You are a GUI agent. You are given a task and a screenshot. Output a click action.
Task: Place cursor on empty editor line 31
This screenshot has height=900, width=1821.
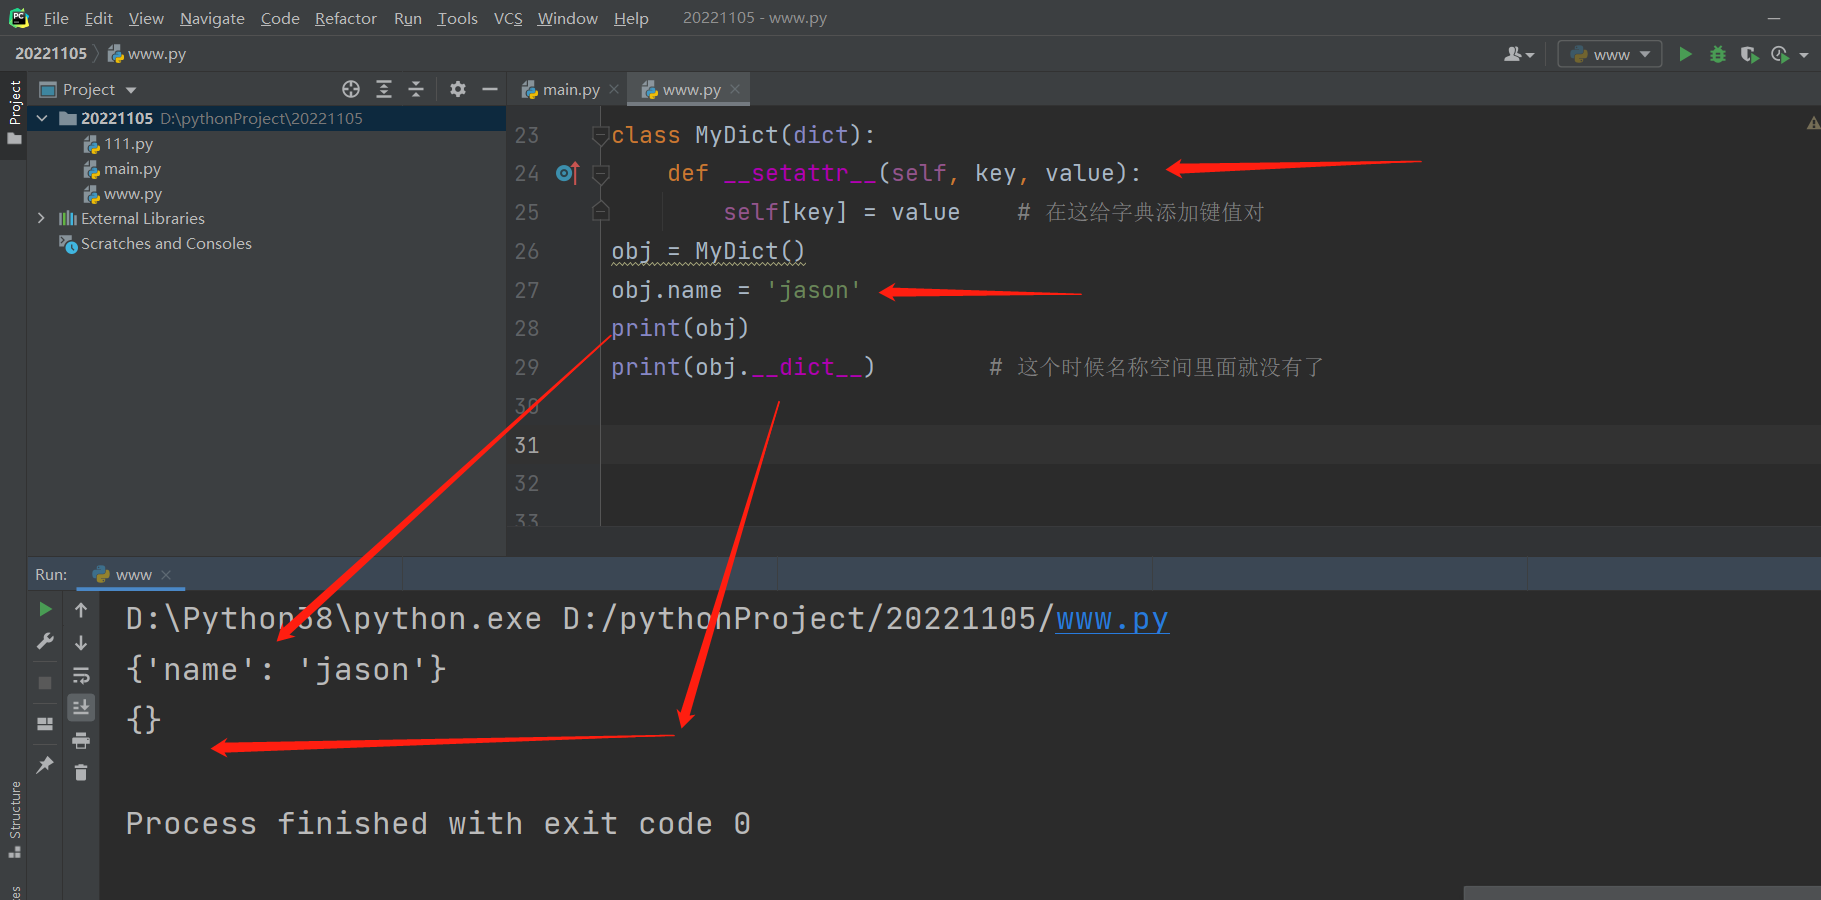point(1210,445)
